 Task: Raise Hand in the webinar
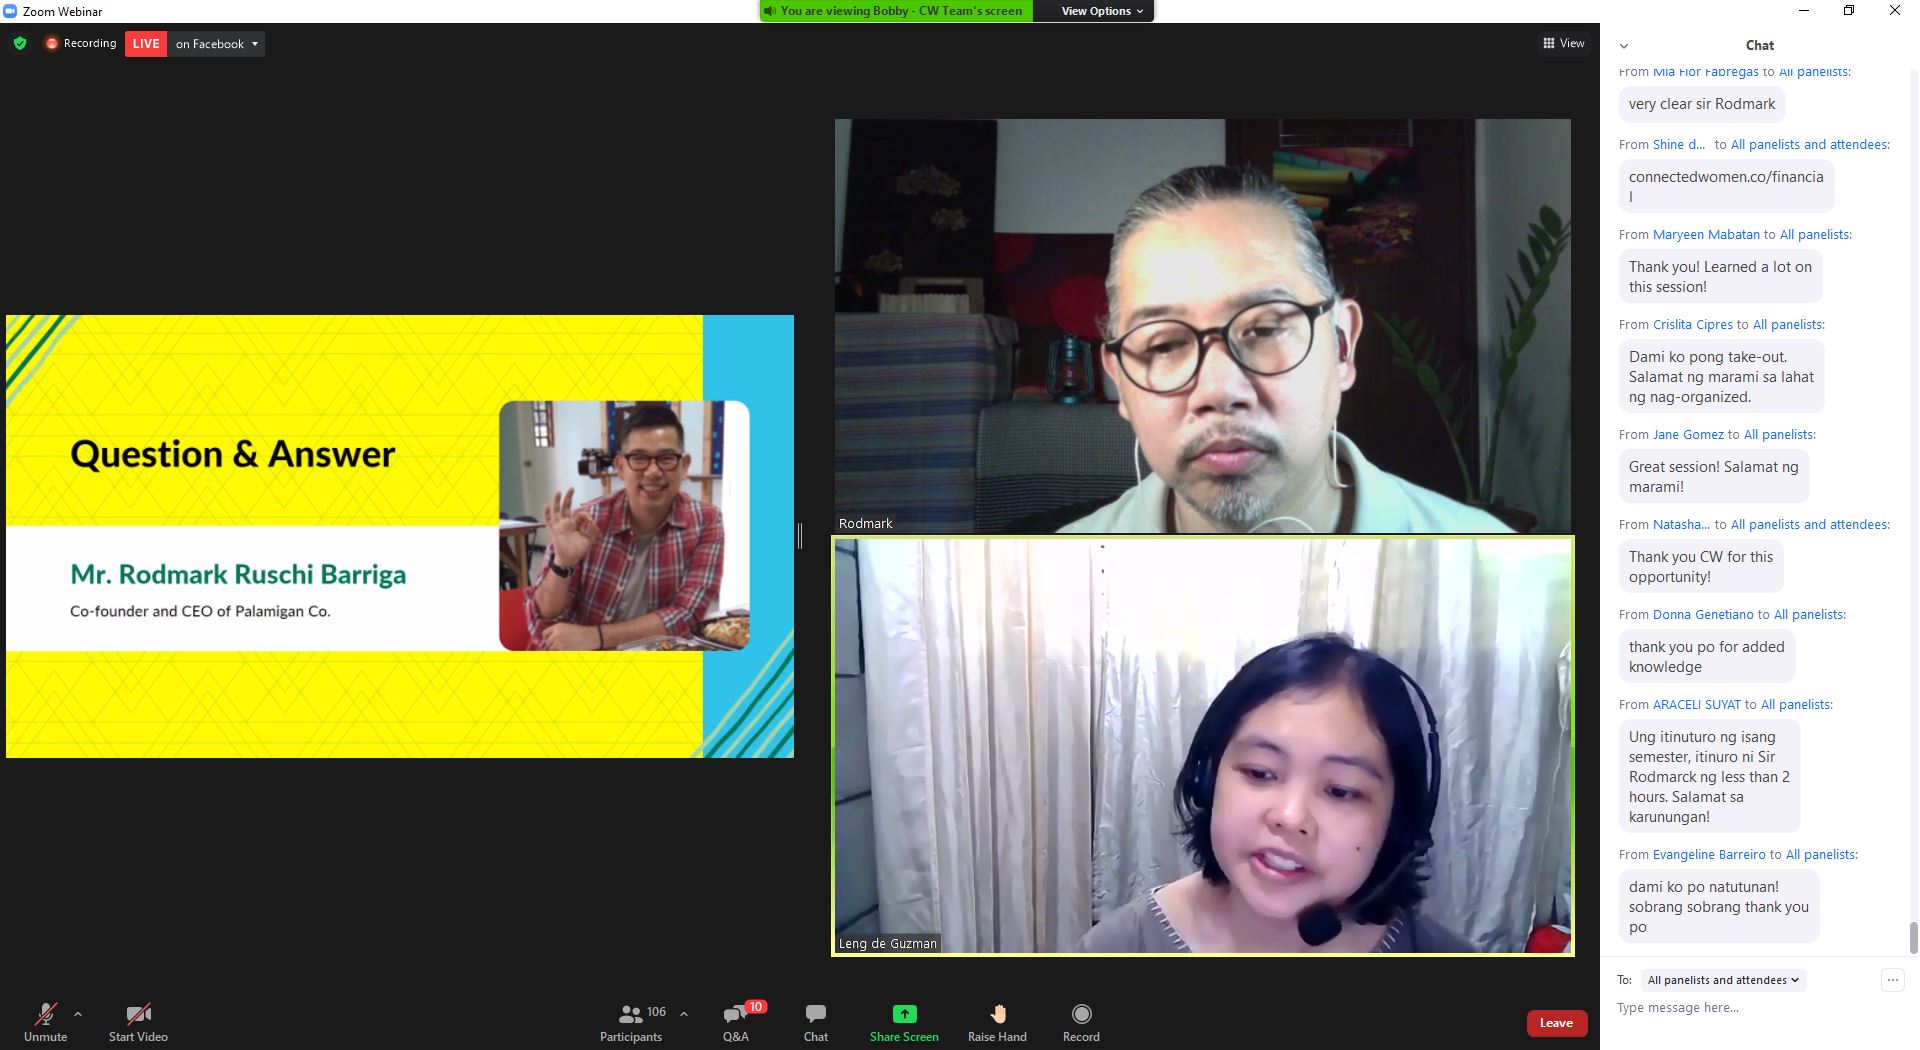pos(997,1023)
